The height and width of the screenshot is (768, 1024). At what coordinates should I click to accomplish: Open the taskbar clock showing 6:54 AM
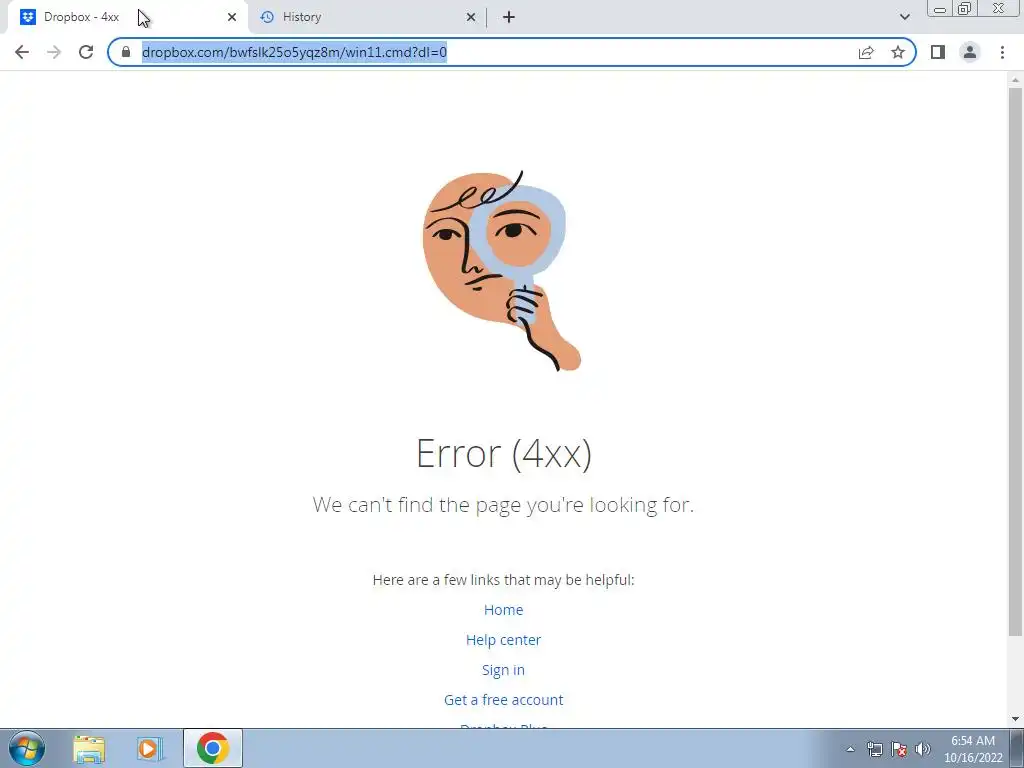click(x=973, y=749)
